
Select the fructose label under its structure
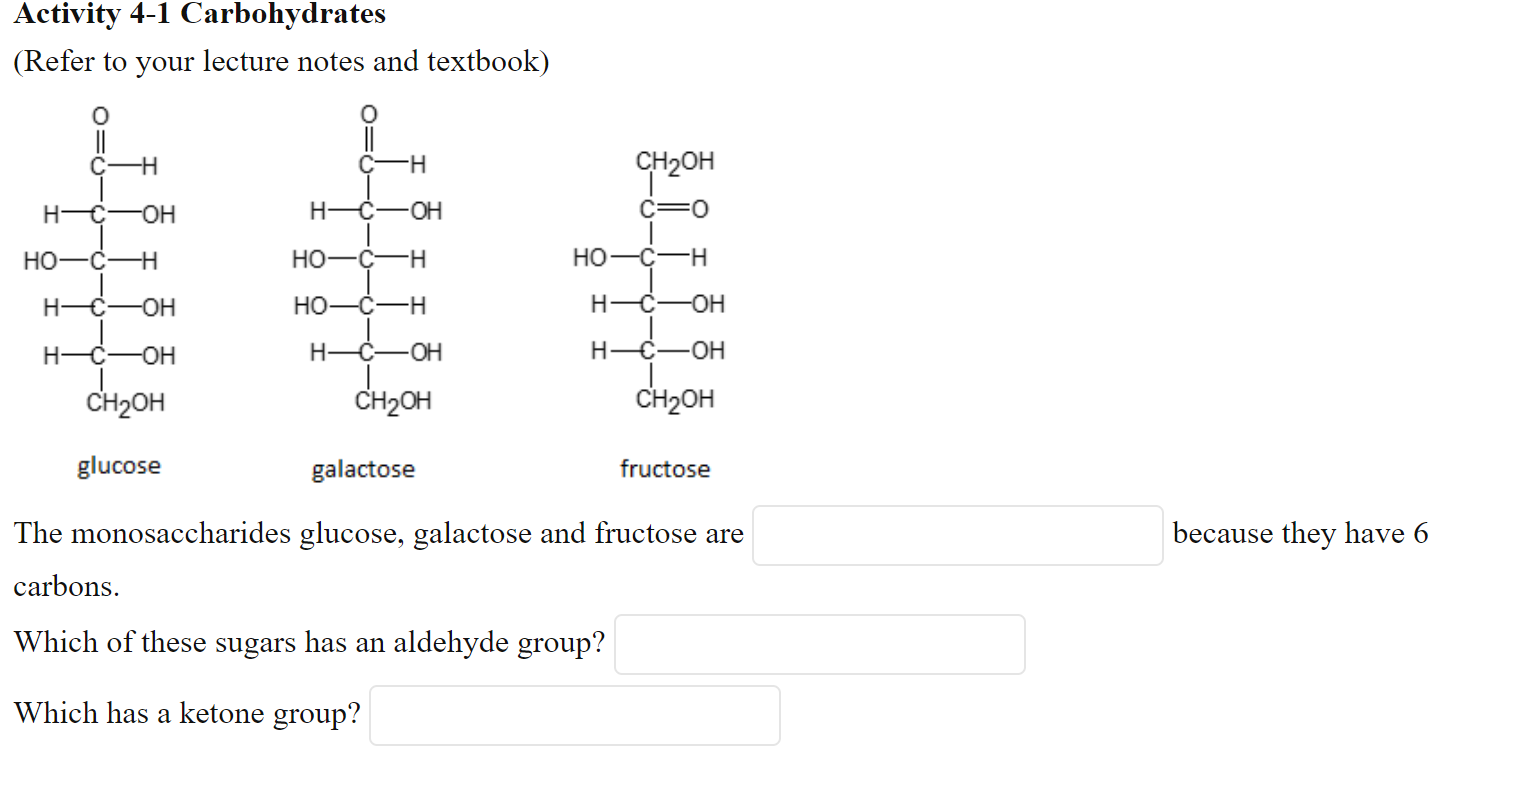665,469
